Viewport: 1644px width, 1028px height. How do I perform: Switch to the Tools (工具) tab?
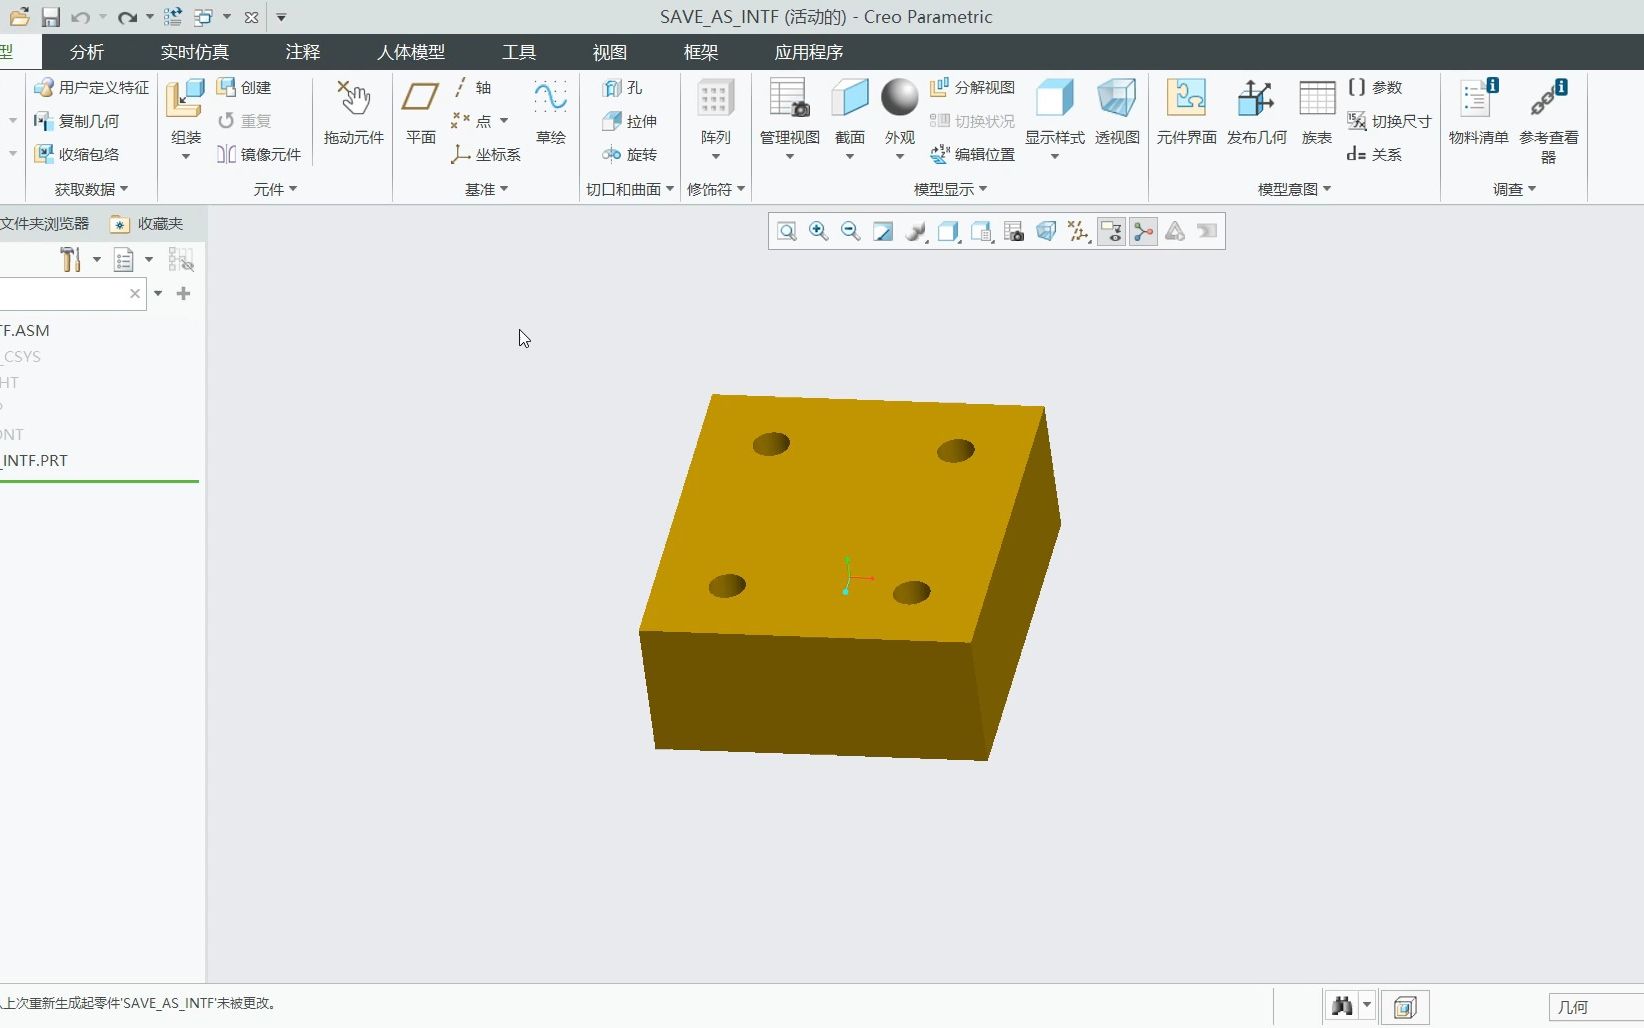519,52
